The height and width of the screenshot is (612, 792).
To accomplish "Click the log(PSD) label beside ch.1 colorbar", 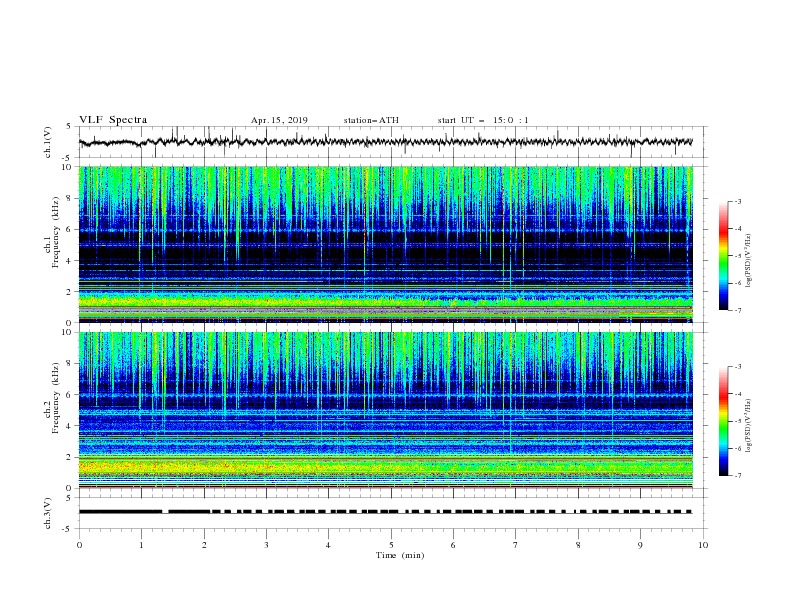I will (x=749, y=261).
